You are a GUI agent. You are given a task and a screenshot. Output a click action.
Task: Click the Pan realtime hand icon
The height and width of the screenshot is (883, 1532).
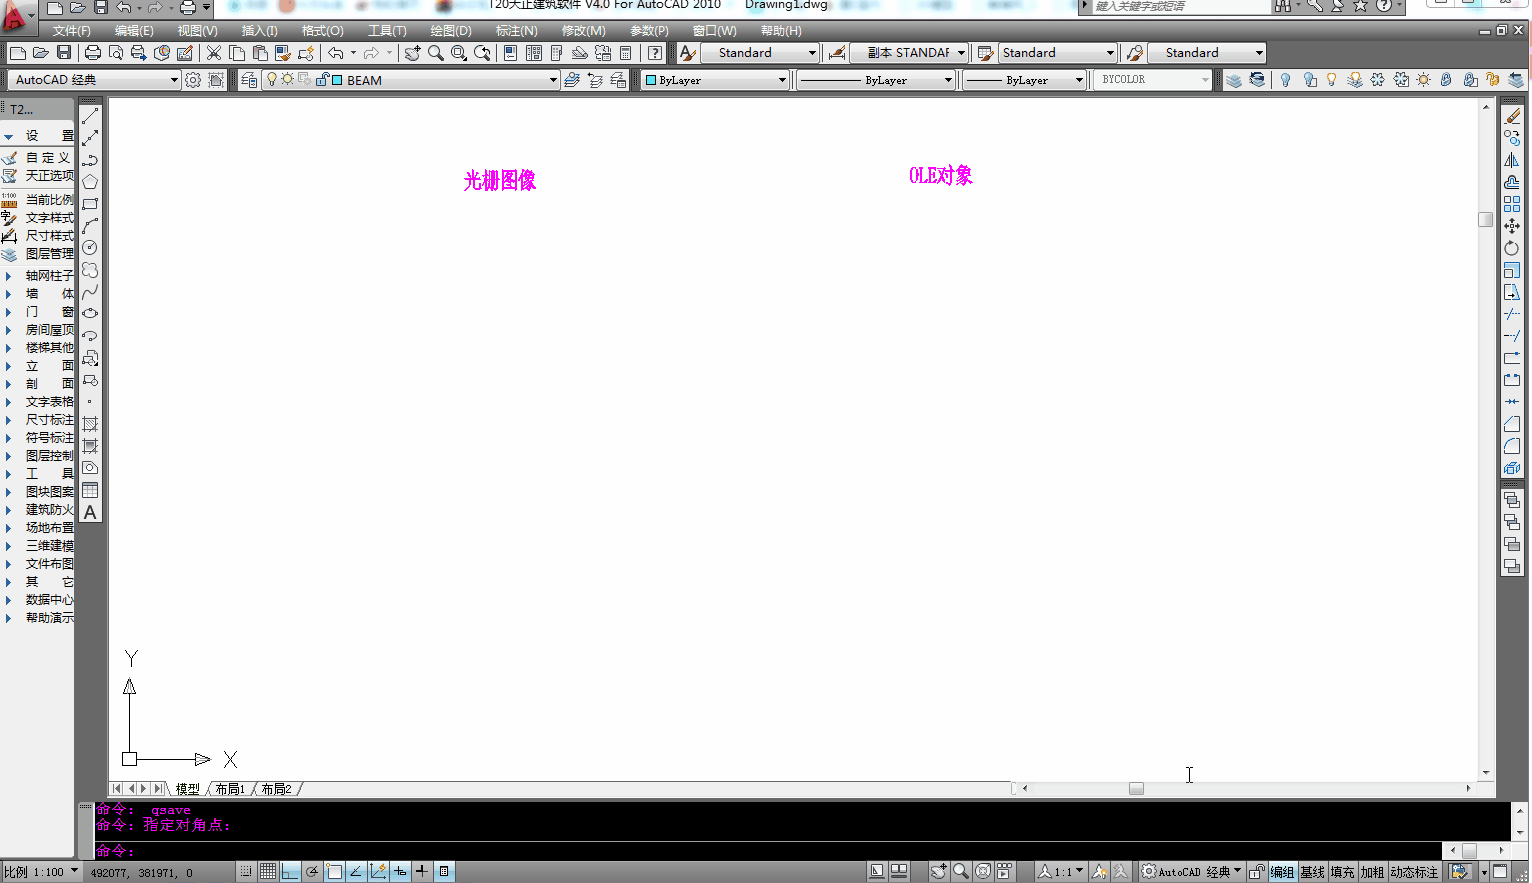tap(412, 53)
